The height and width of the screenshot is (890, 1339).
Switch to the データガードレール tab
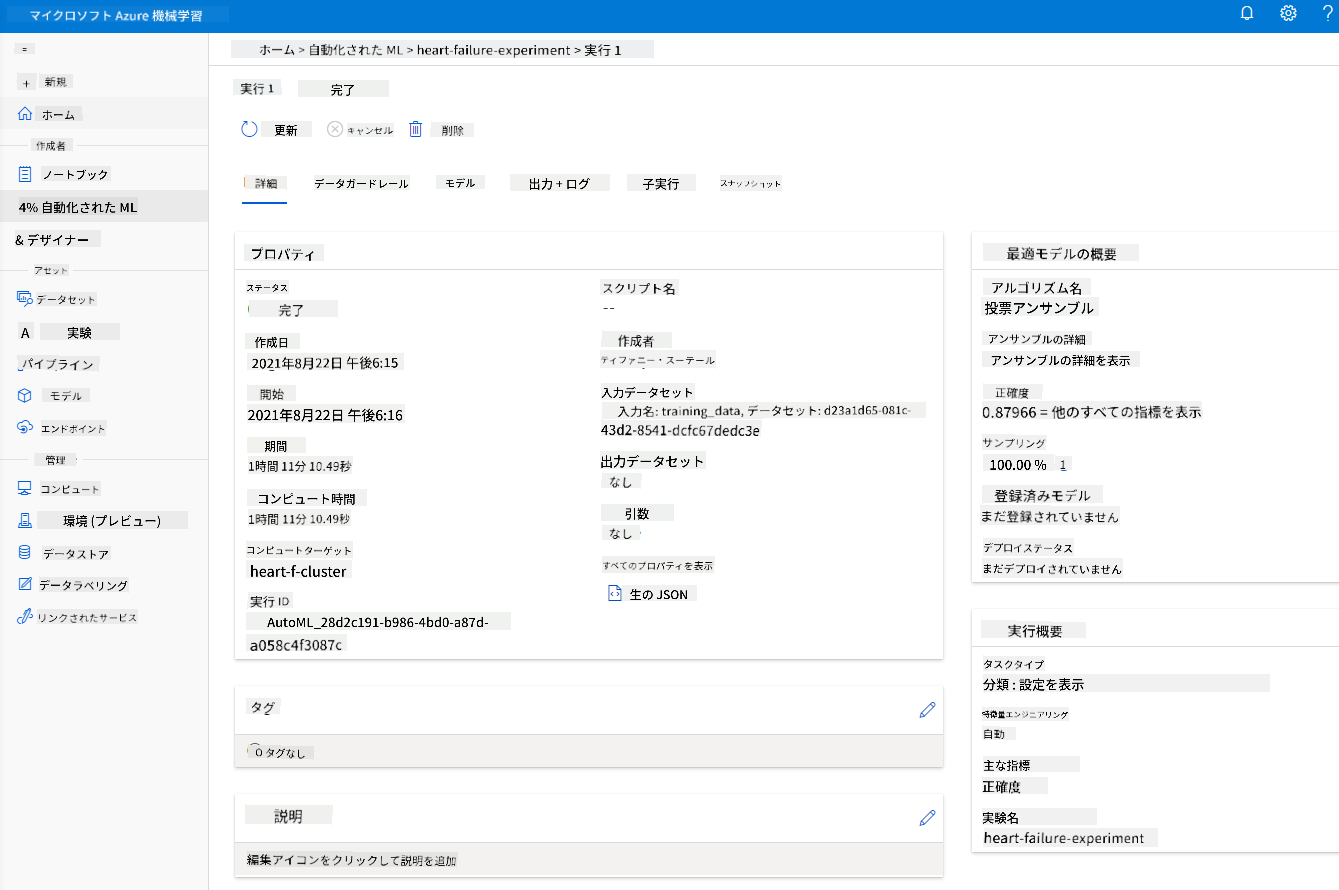click(x=361, y=183)
